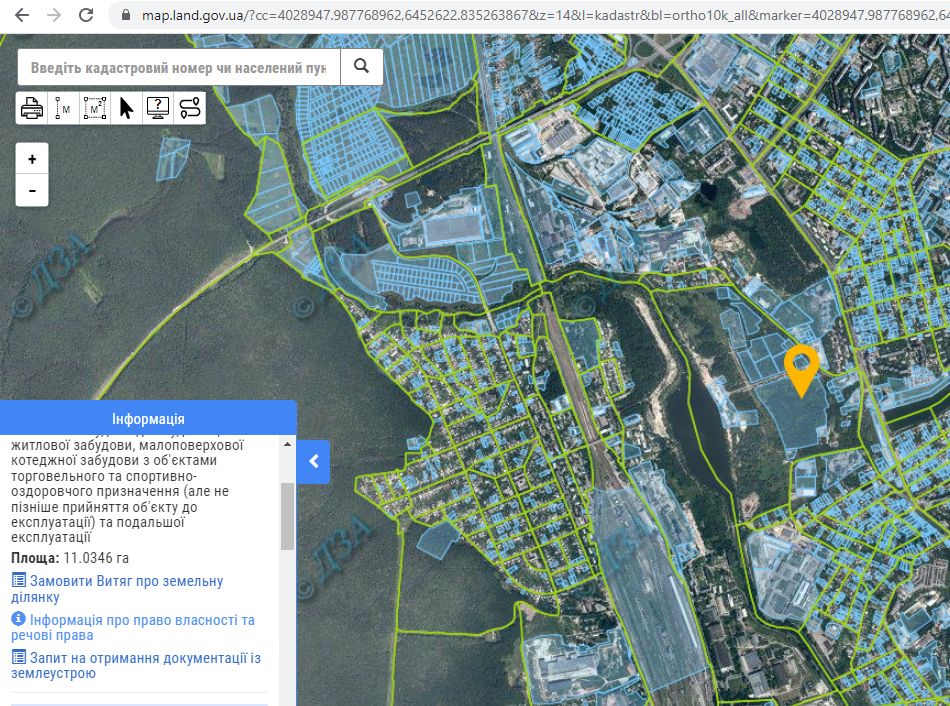Select the distance measurement tool
This screenshot has height=706, width=950.
63,108
